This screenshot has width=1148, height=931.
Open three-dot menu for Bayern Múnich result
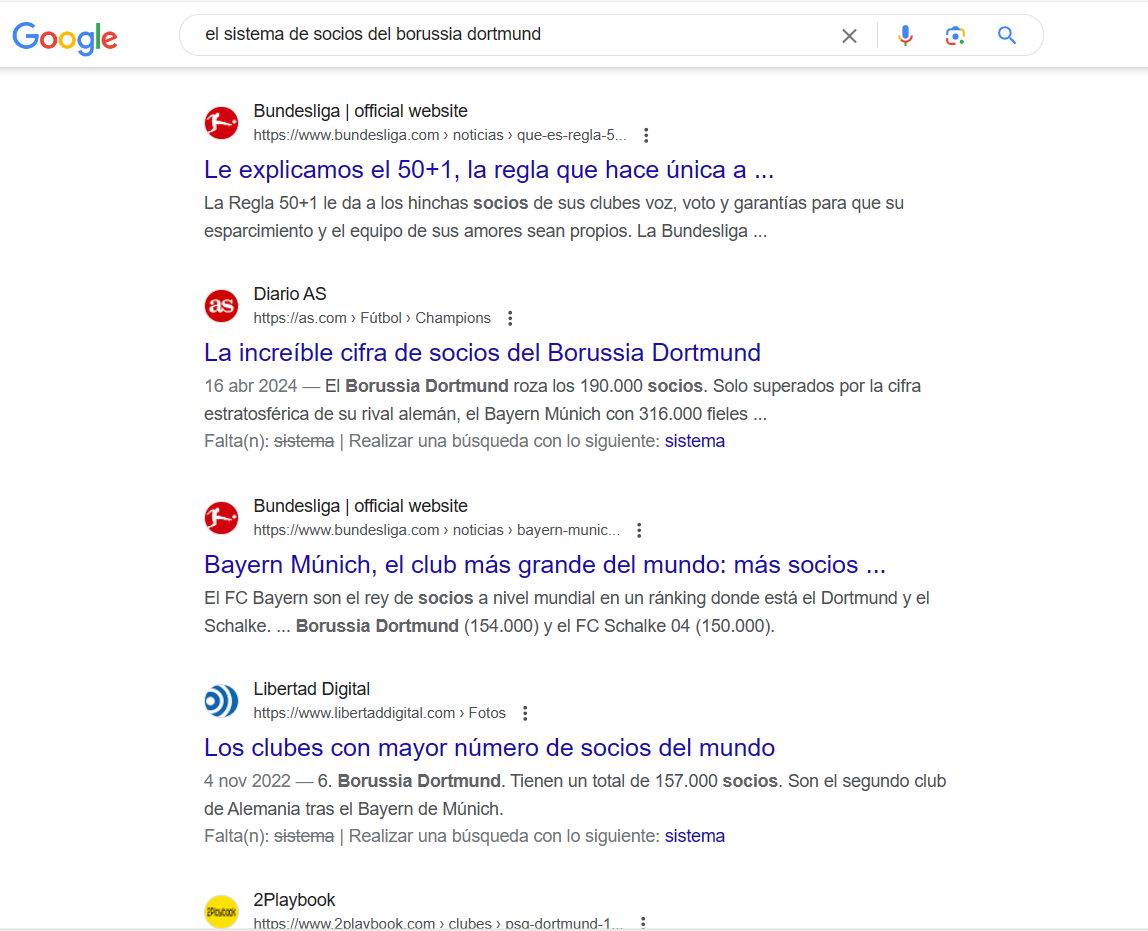click(639, 531)
